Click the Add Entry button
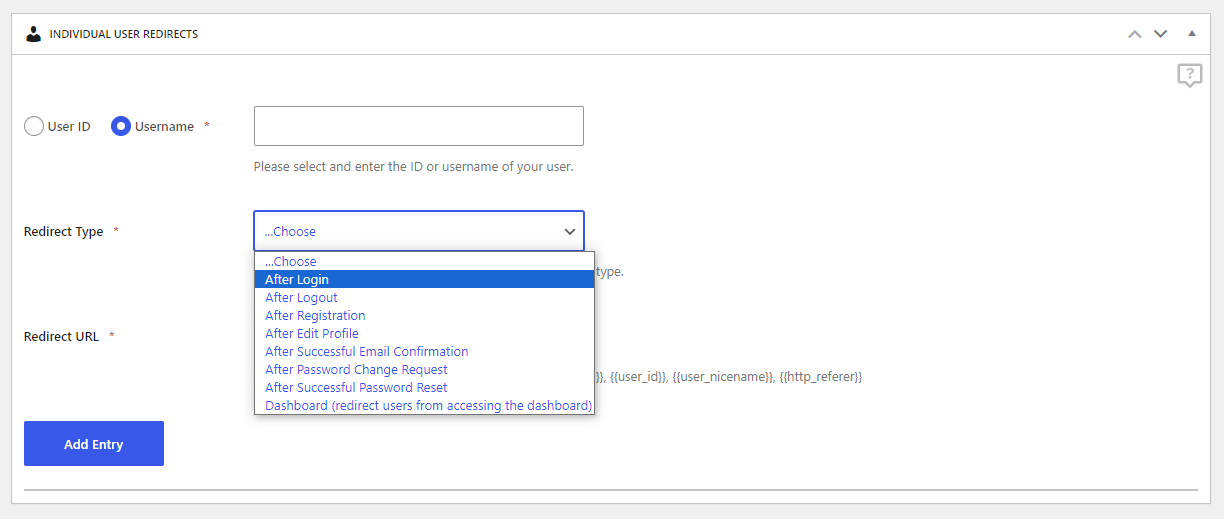The image size is (1224, 519). tap(94, 443)
